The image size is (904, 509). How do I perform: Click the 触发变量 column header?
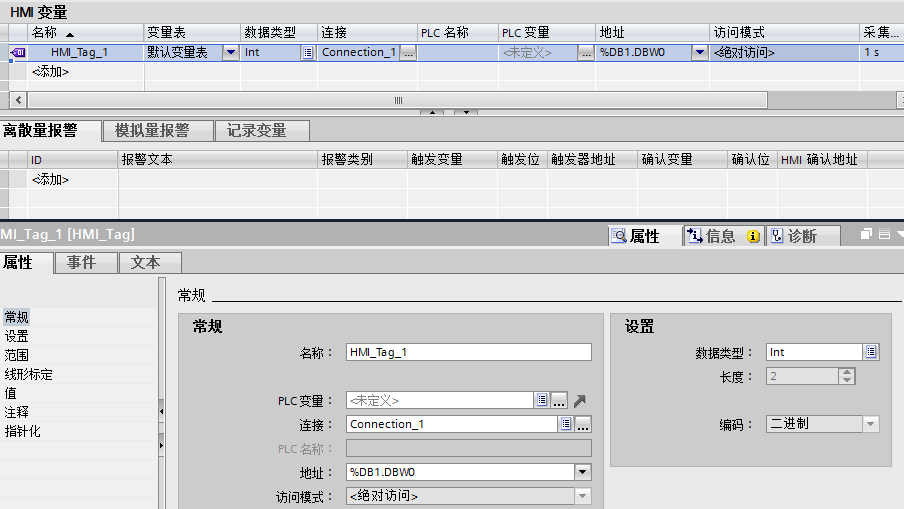pos(452,160)
